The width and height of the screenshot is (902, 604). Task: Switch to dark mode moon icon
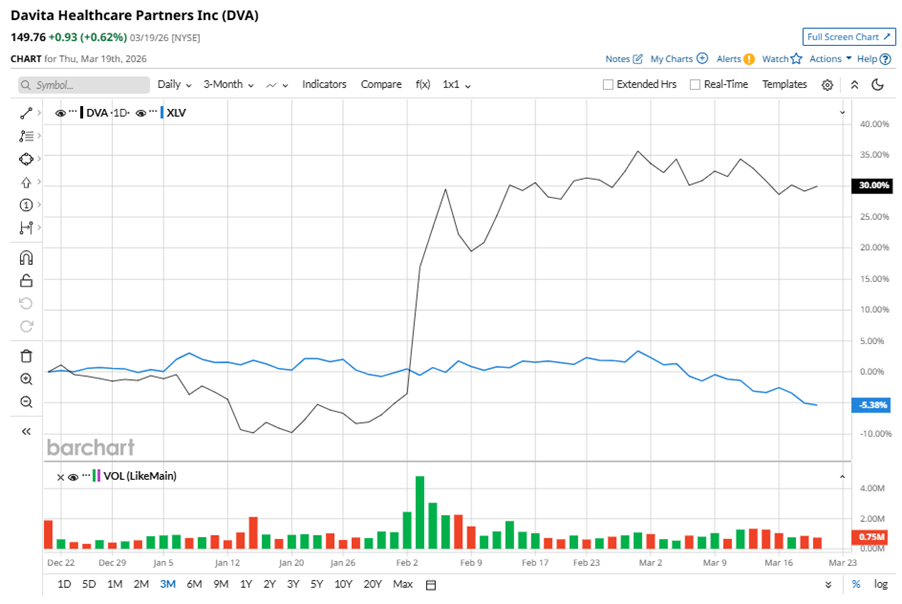click(877, 85)
